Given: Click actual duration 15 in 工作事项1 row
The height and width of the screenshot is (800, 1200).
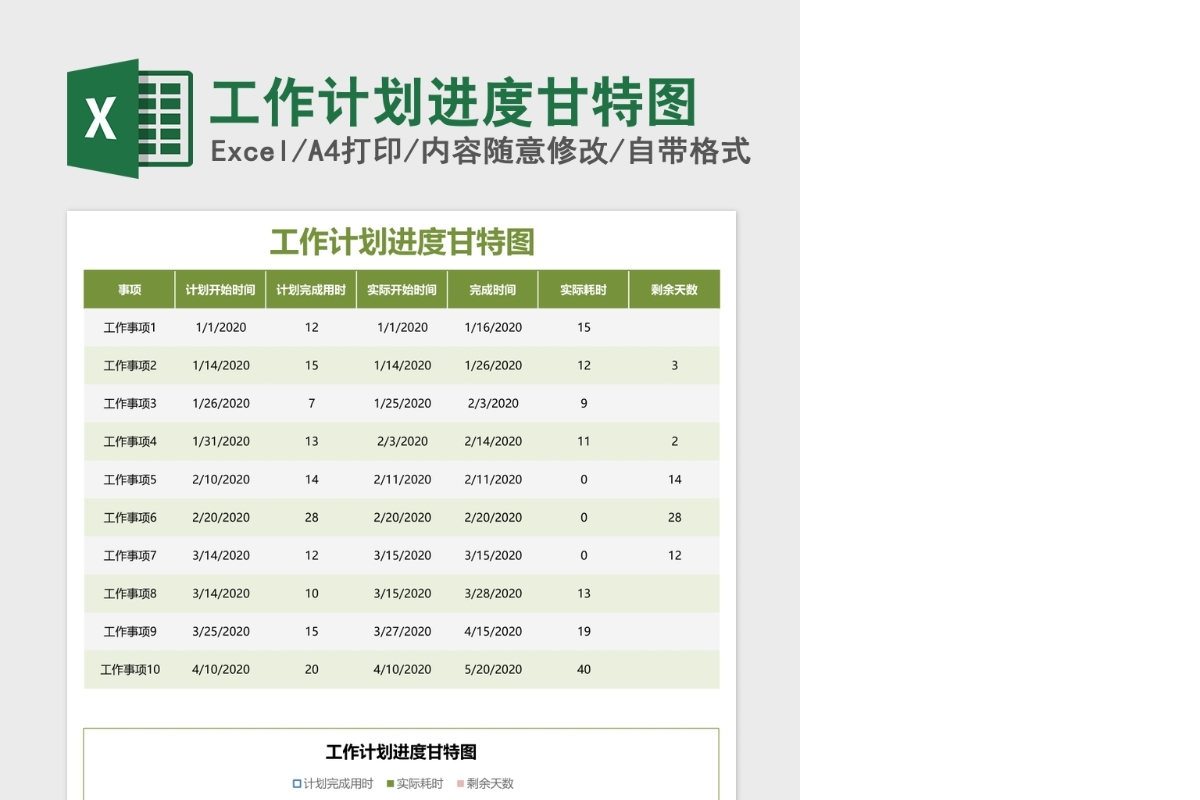Looking at the screenshot, I should (x=584, y=327).
